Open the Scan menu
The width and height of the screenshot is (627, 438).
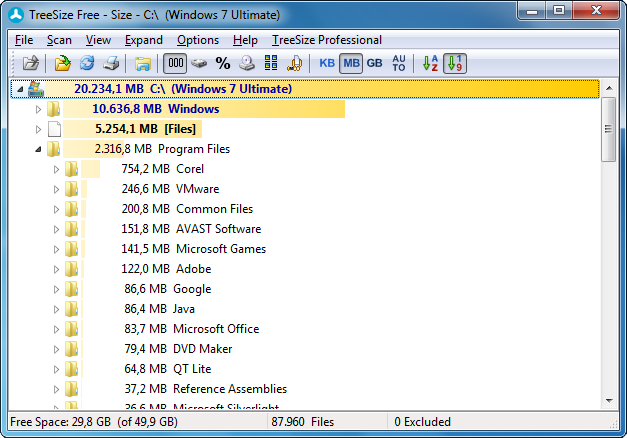[x=59, y=40]
